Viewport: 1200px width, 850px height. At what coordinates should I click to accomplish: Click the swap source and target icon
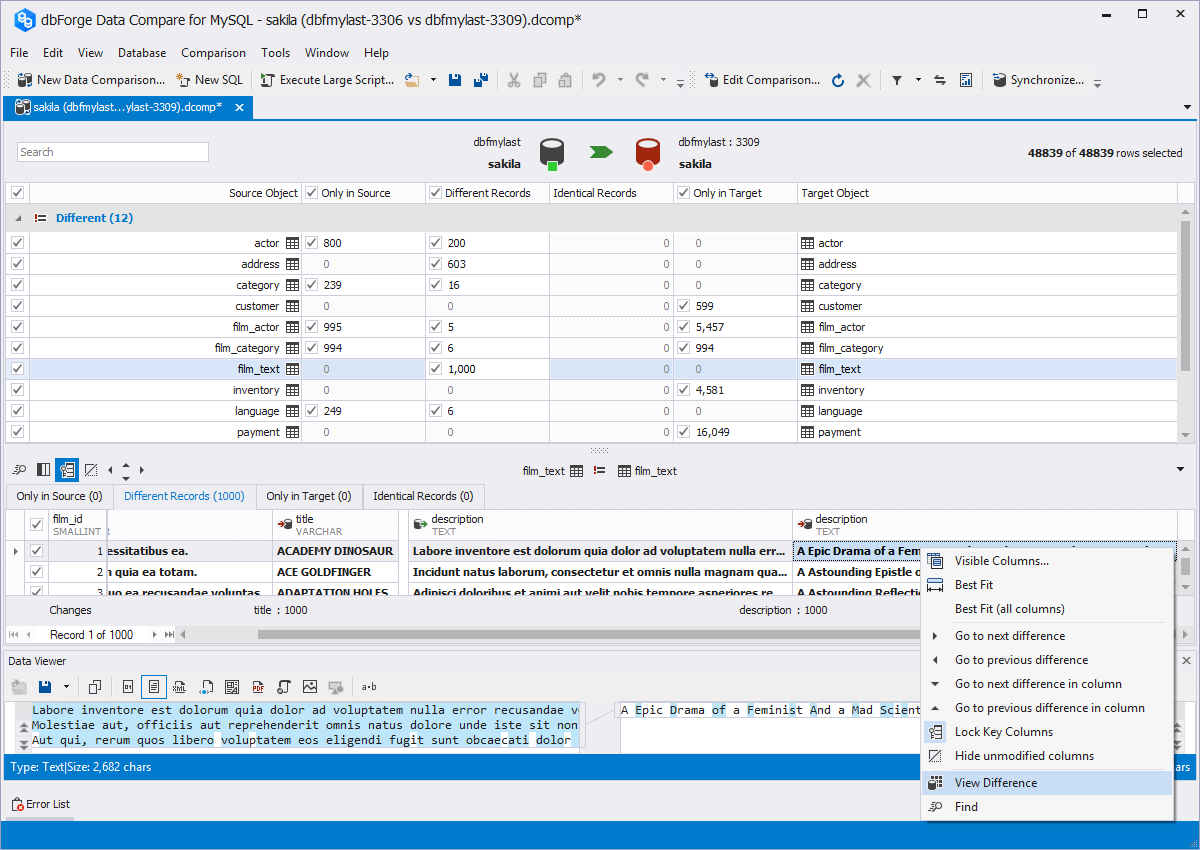pos(940,80)
